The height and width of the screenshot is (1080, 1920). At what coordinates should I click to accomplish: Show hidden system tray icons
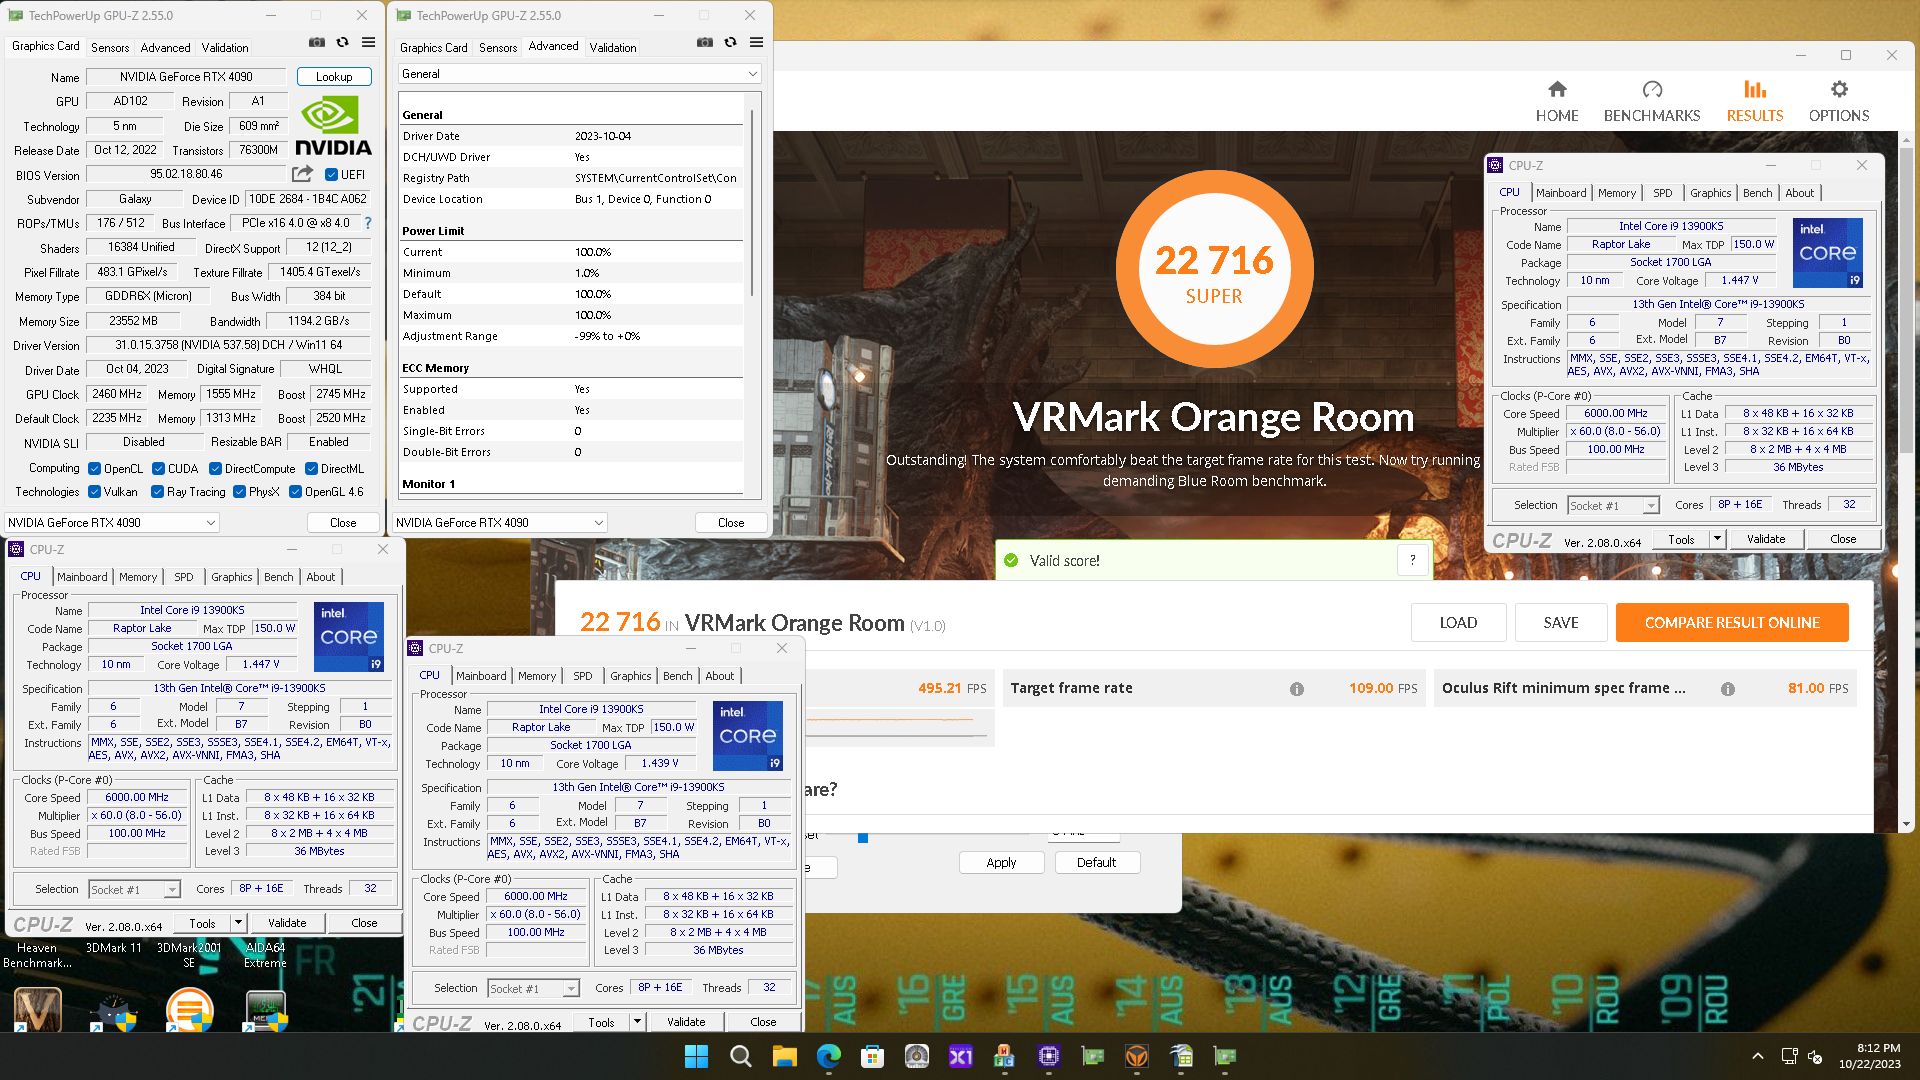click(1758, 1056)
